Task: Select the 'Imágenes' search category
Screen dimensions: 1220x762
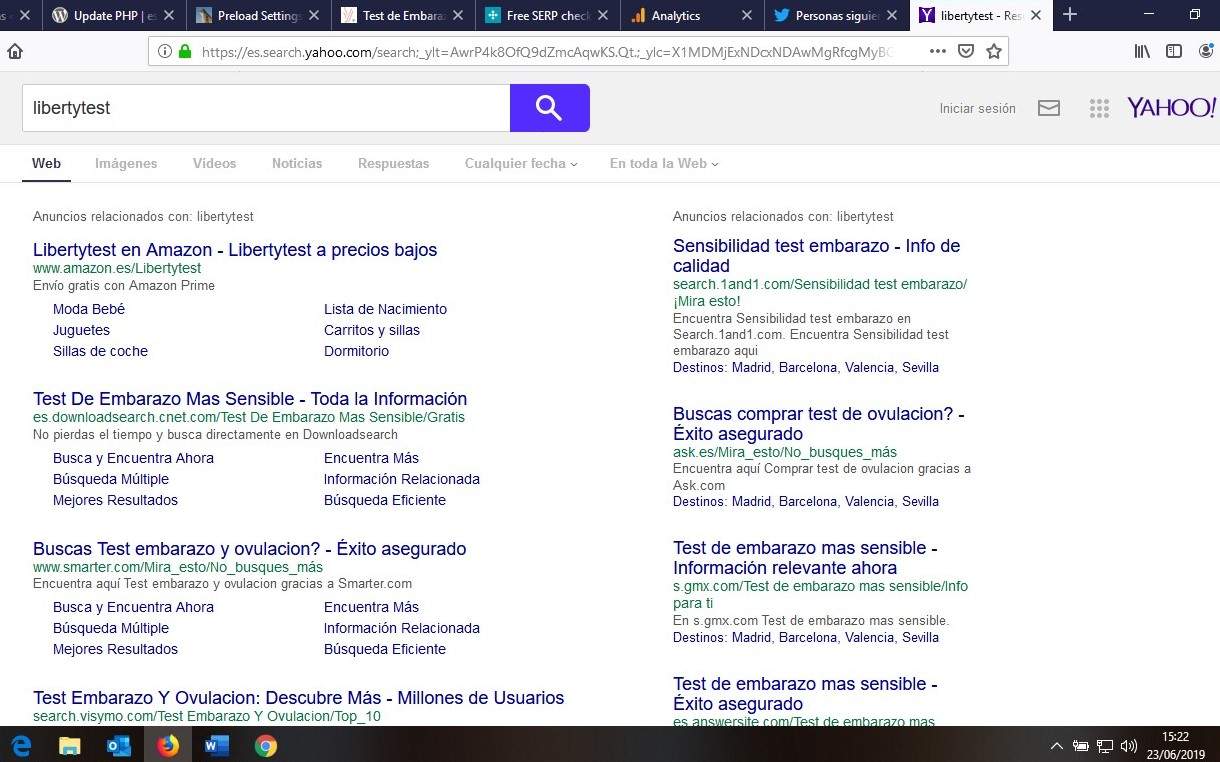Action: pos(126,163)
